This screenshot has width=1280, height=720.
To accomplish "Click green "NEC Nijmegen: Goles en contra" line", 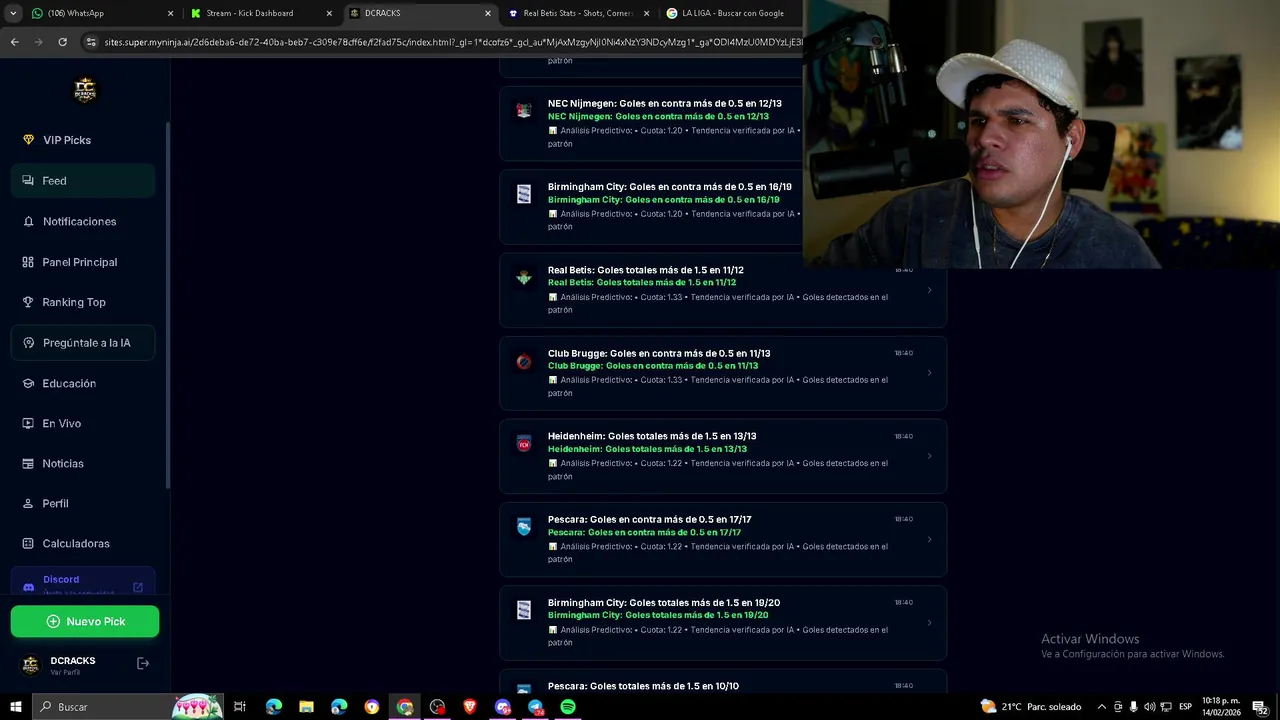I will click(x=658, y=117).
